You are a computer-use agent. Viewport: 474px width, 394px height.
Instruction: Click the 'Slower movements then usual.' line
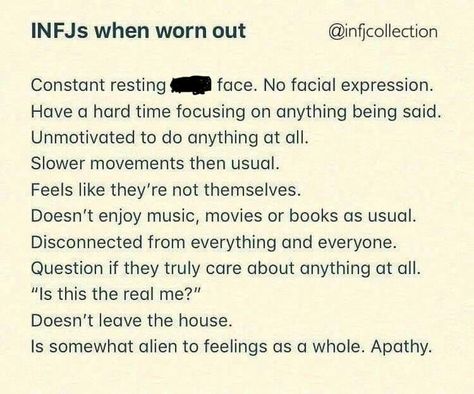pos(155,163)
